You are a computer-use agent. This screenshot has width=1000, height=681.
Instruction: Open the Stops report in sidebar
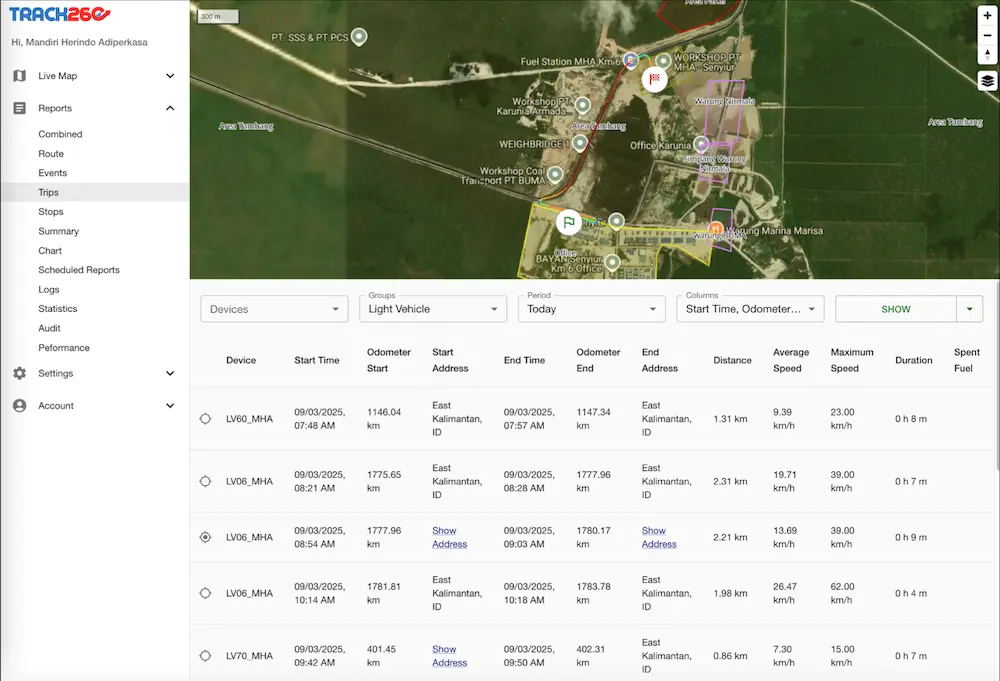(x=51, y=212)
